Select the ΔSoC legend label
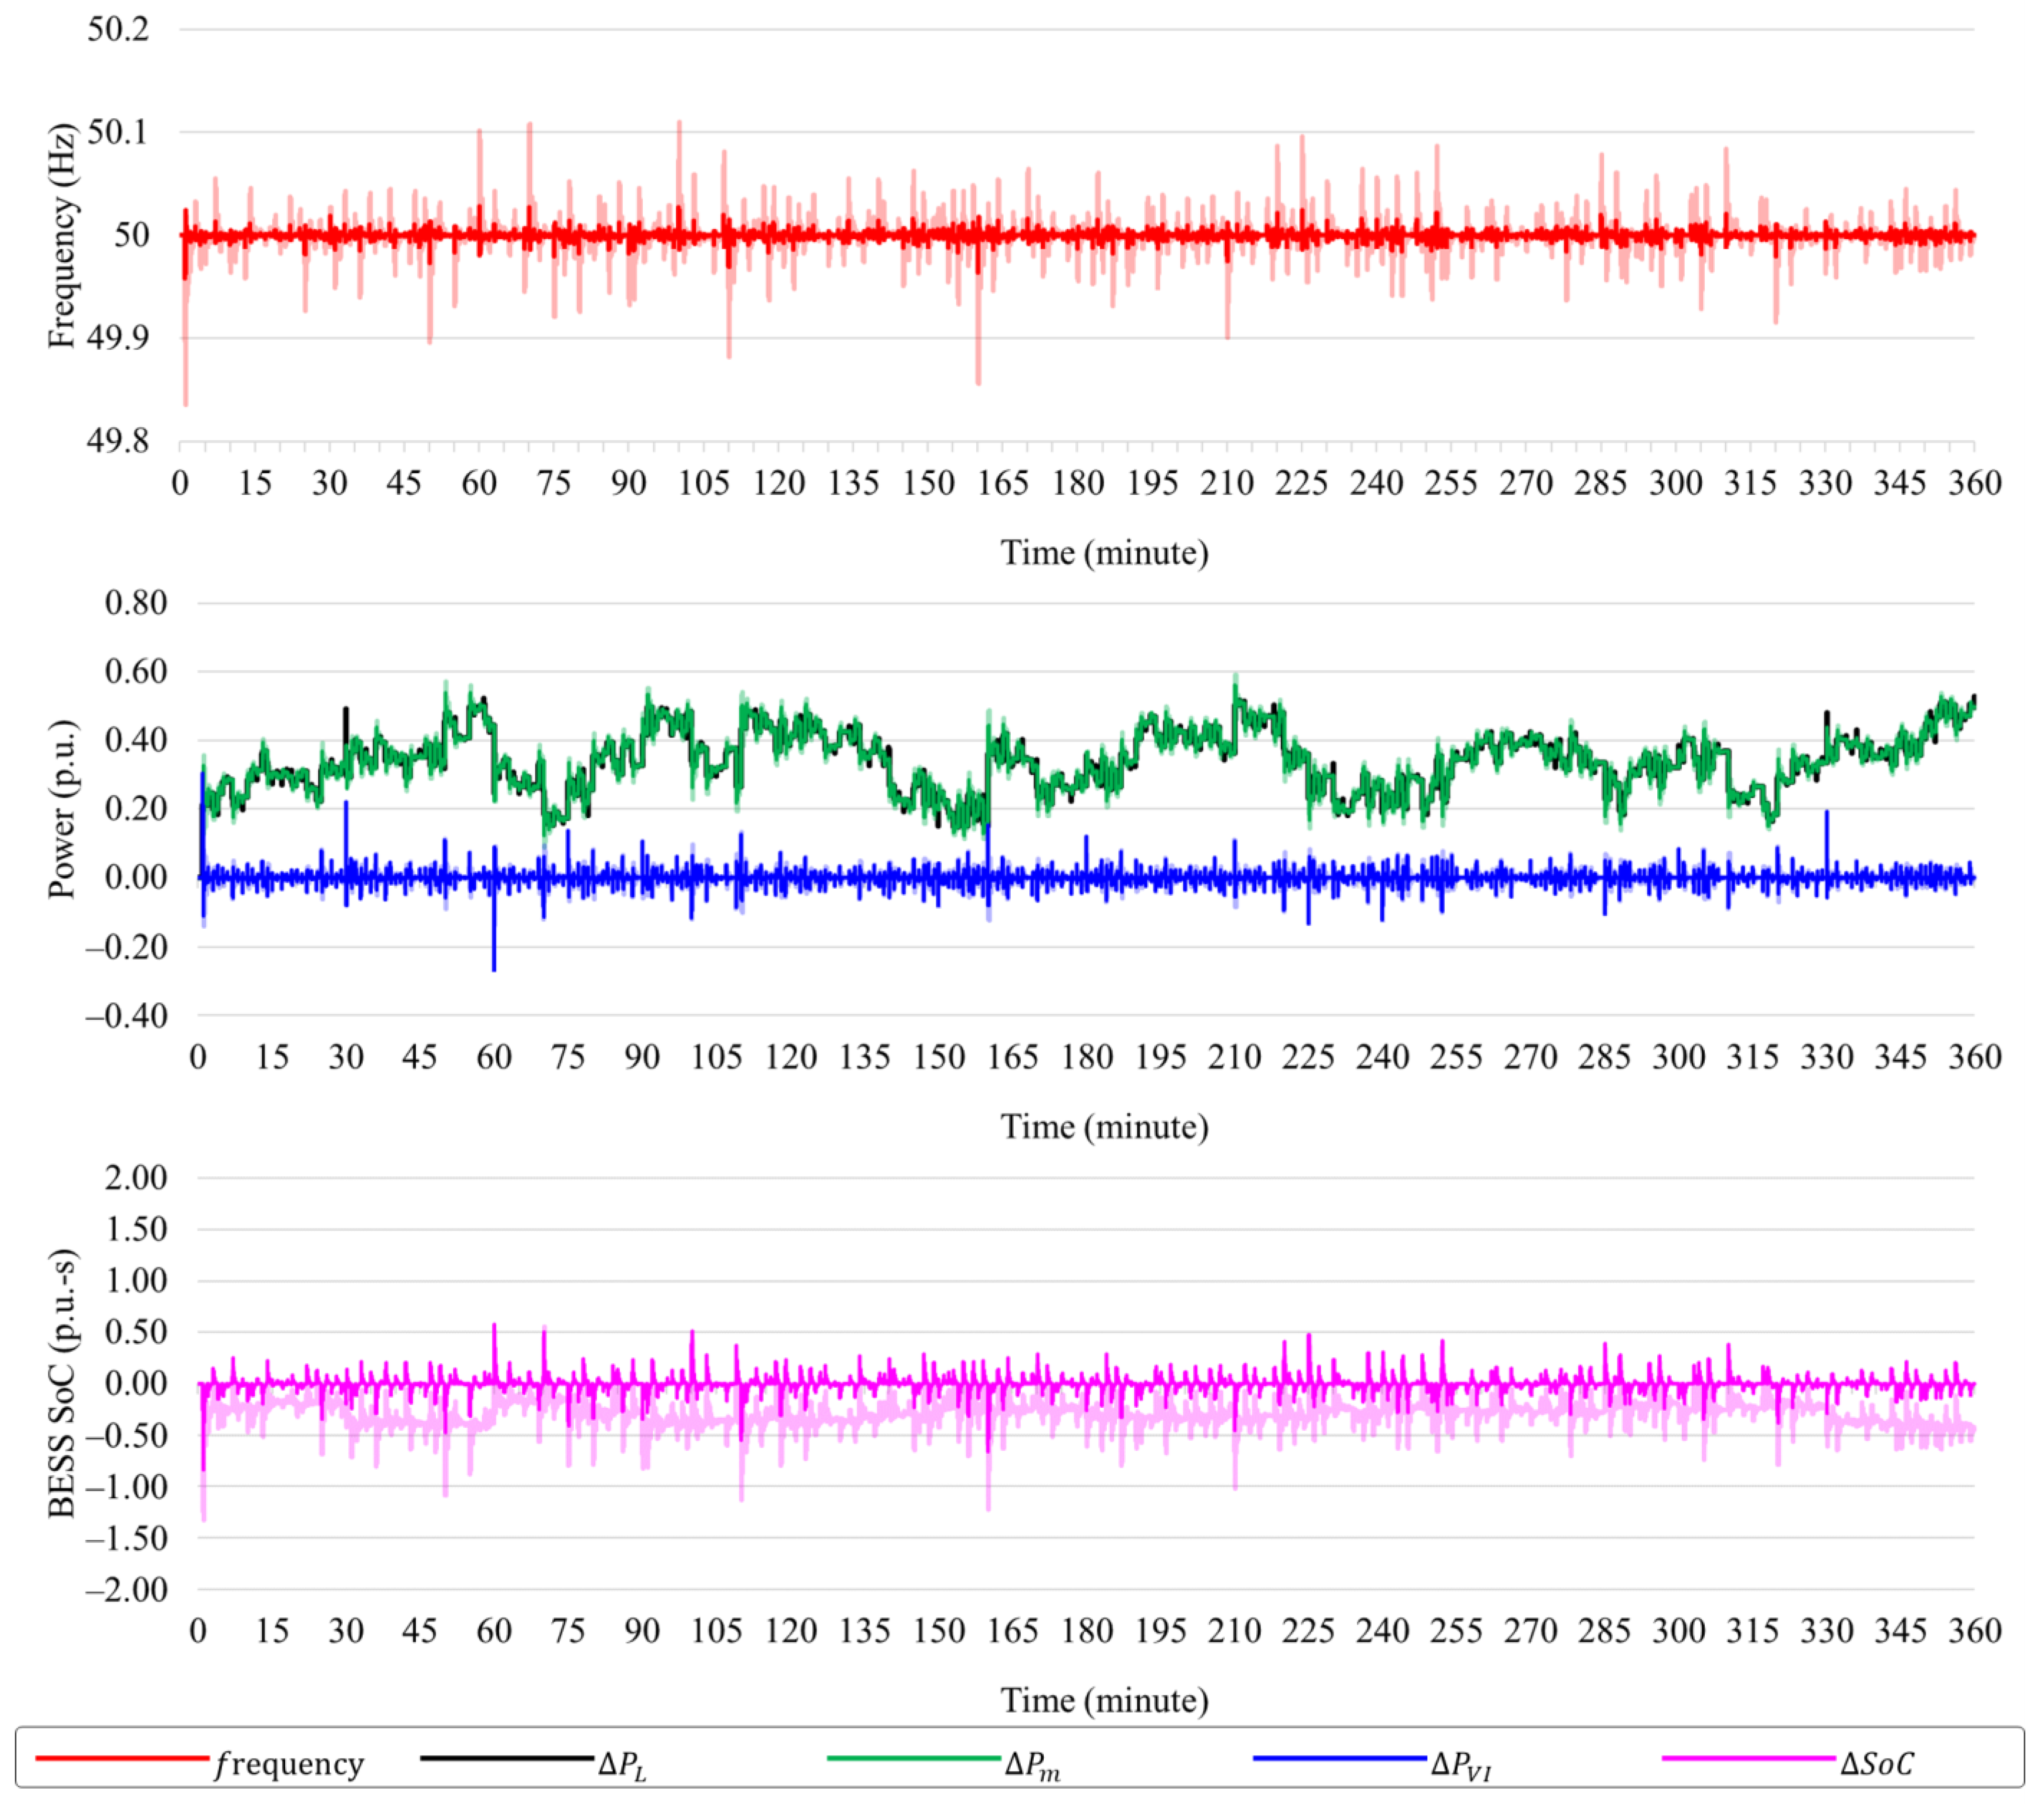This screenshot has width=2044, height=1804. point(1877,1763)
